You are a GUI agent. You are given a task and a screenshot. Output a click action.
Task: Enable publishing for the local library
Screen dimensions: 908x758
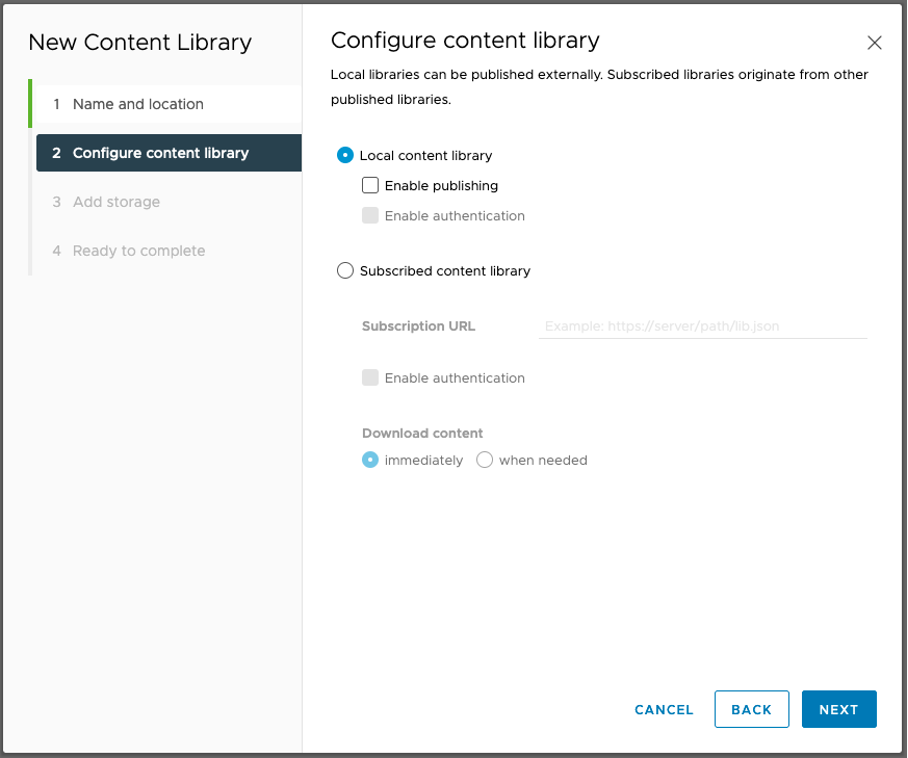tap(370, 185)
